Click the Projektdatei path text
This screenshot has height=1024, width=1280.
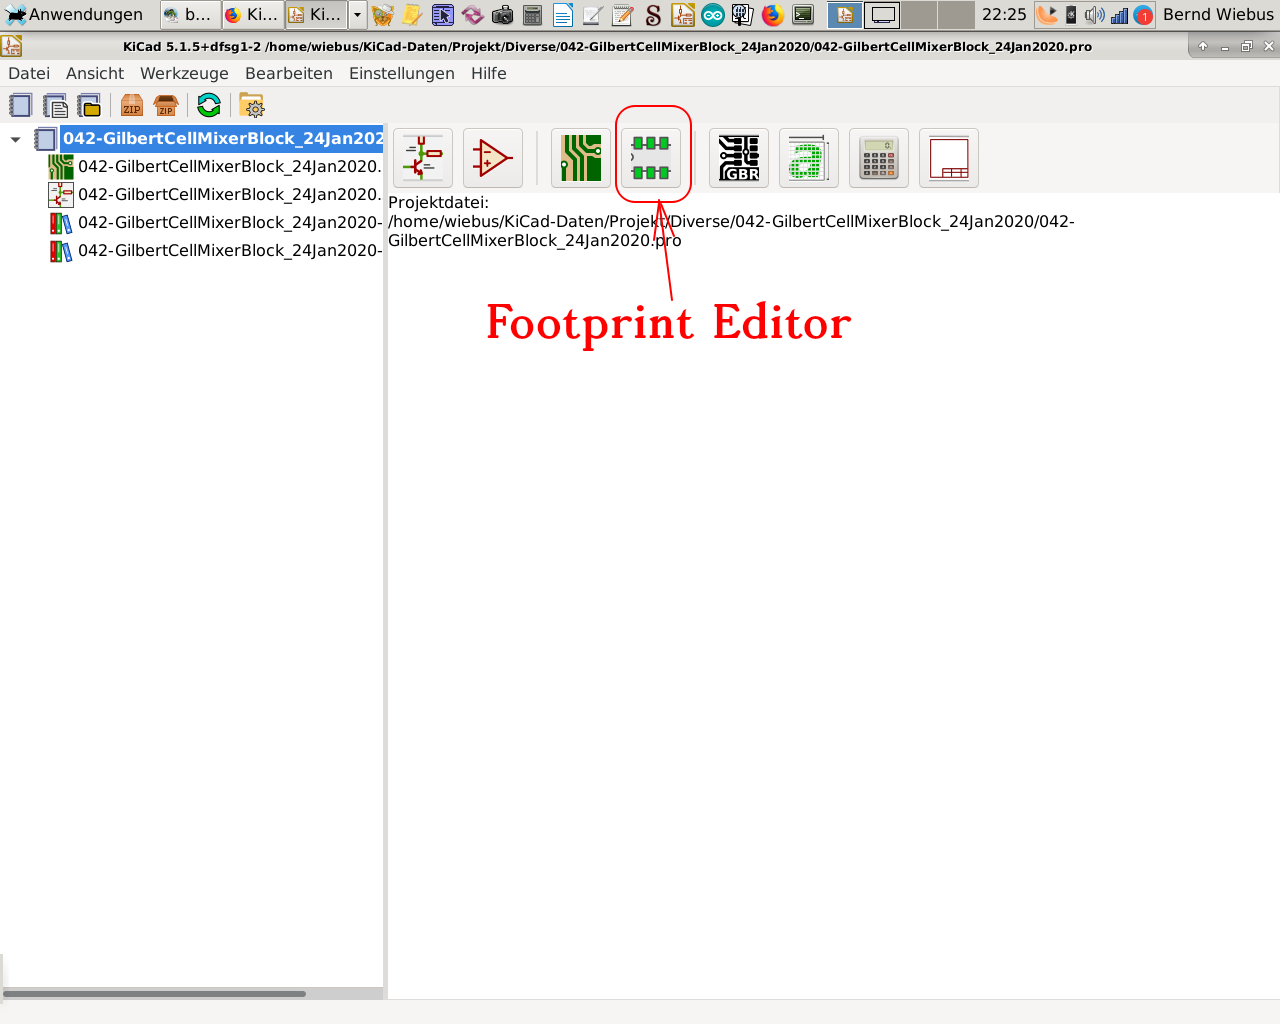tap(731, 221)
